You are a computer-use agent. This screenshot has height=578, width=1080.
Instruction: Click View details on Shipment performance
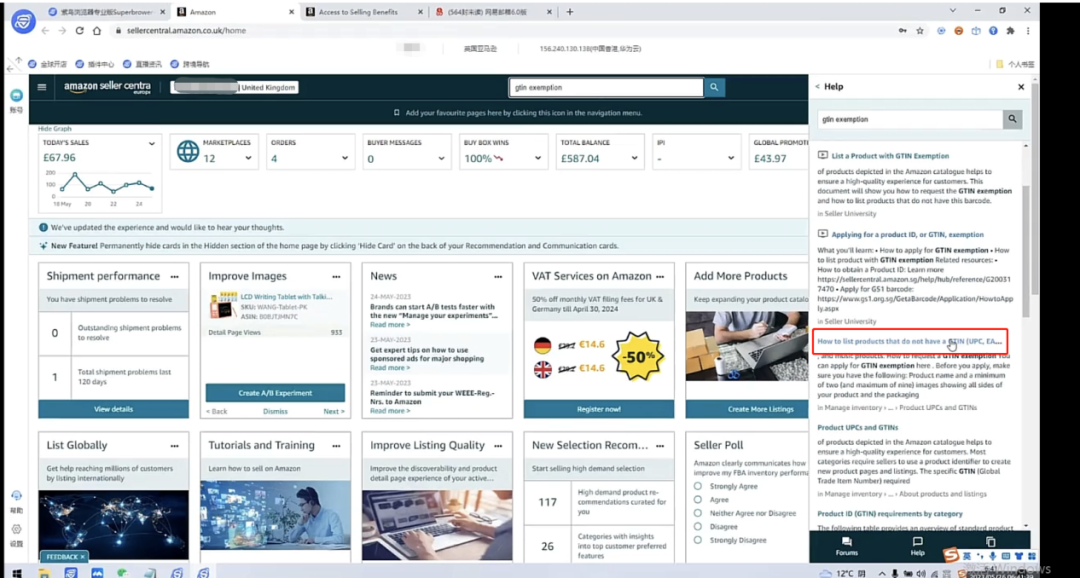(114, 409)
